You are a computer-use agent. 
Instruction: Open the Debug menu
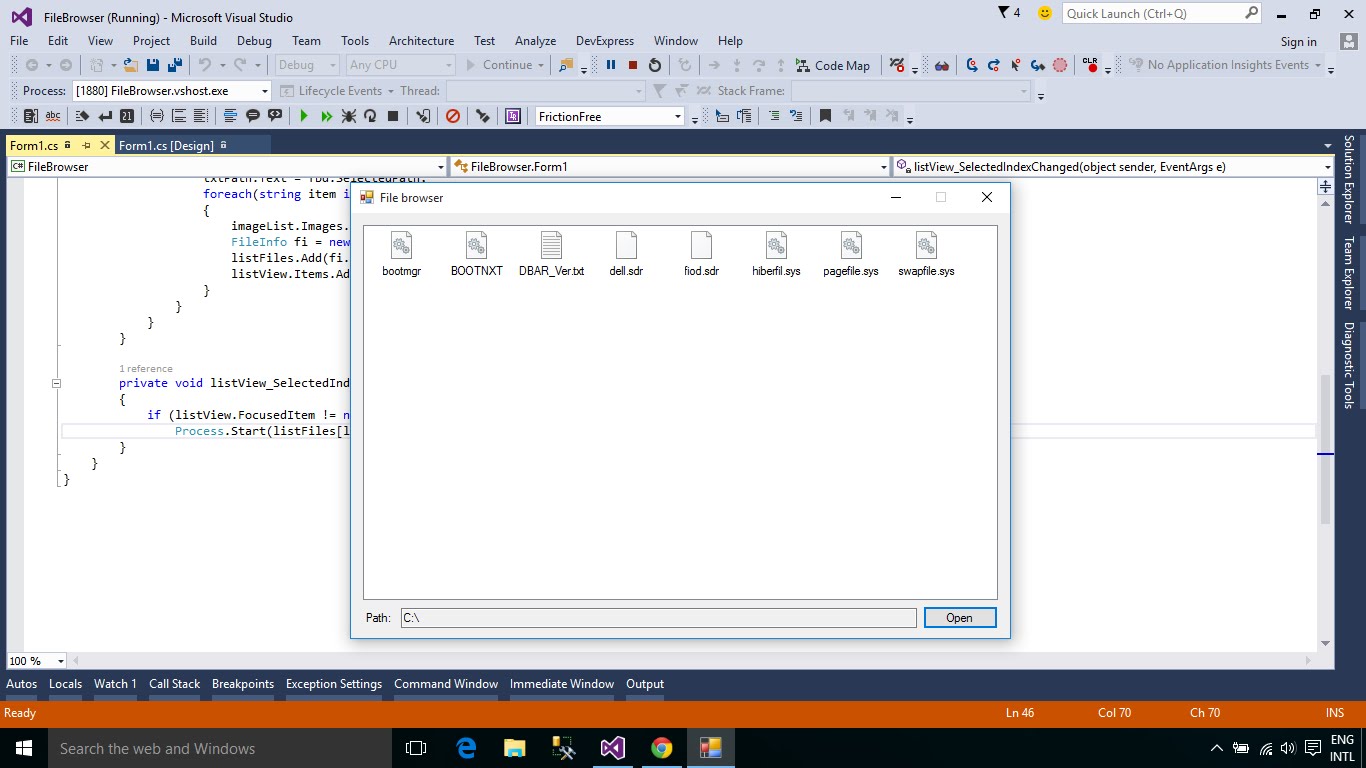point(254,41)
